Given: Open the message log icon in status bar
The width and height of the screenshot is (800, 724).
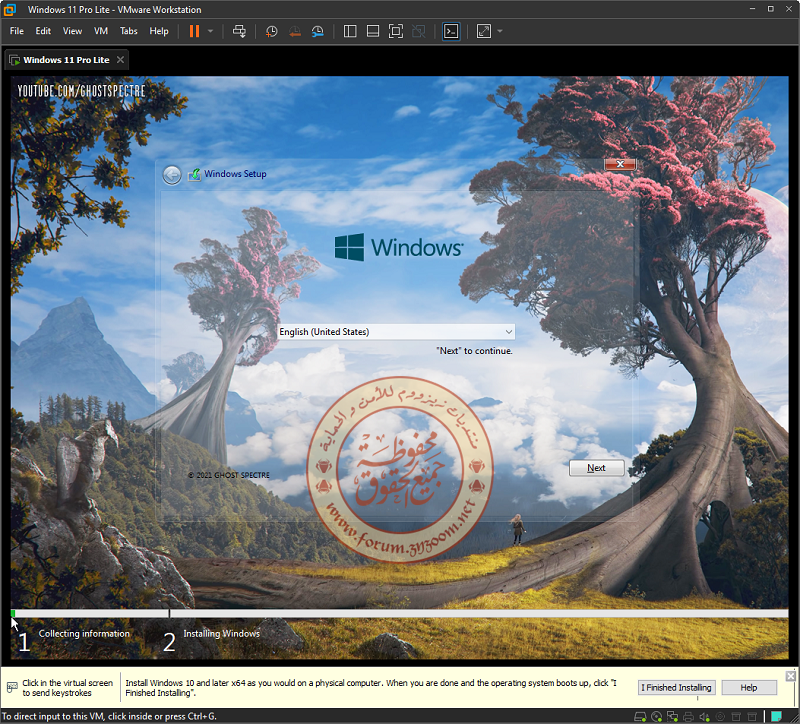Looking at the screenshot, I should point(777,716).
